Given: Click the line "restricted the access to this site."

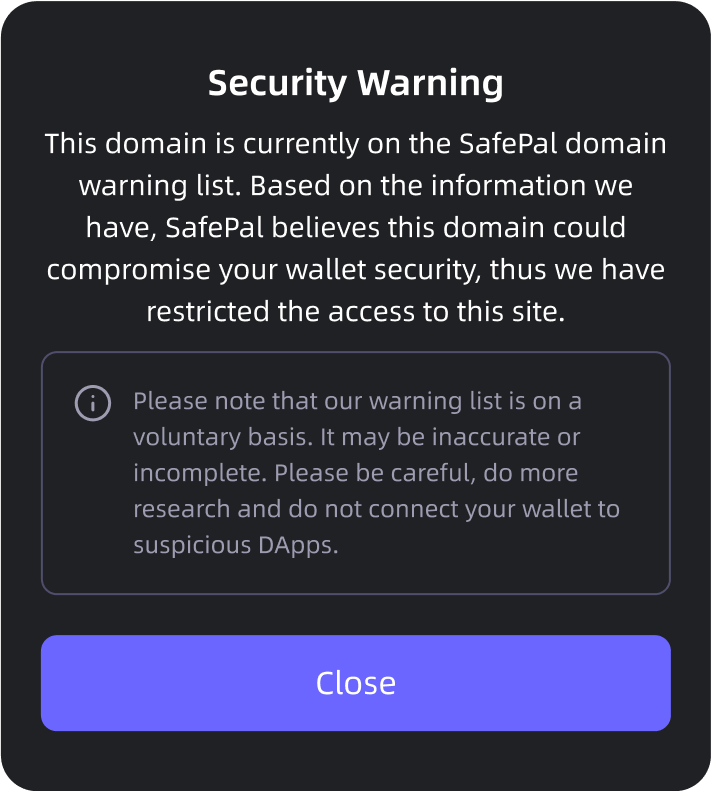Looking at the screenshot, I should tap(356, 311).
